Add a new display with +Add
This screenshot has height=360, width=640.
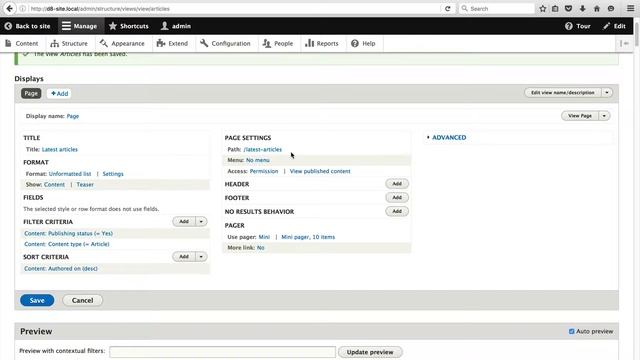[x=59, y=93]
